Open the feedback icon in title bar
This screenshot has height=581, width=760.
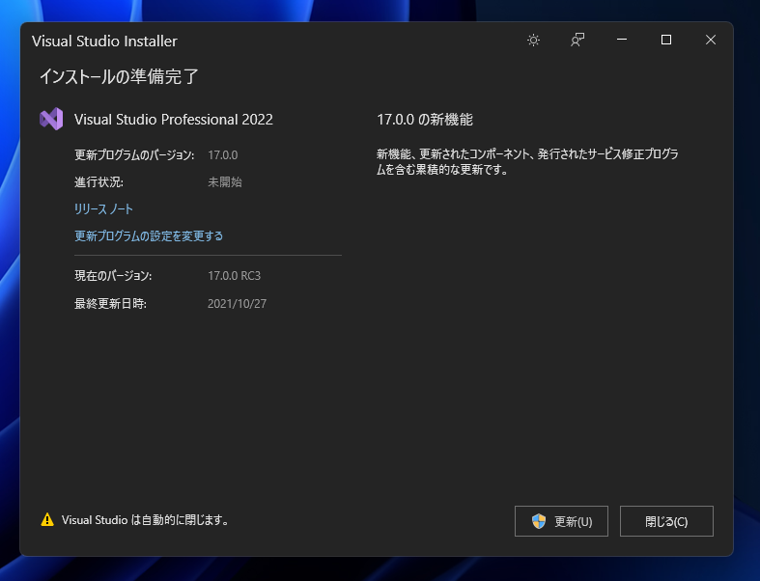(x=577, y=40)
